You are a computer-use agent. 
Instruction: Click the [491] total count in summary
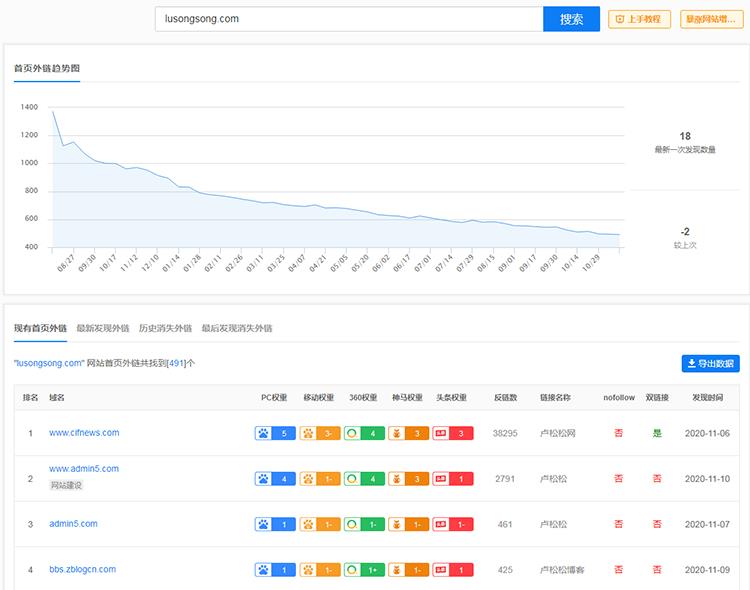point(176,363)
